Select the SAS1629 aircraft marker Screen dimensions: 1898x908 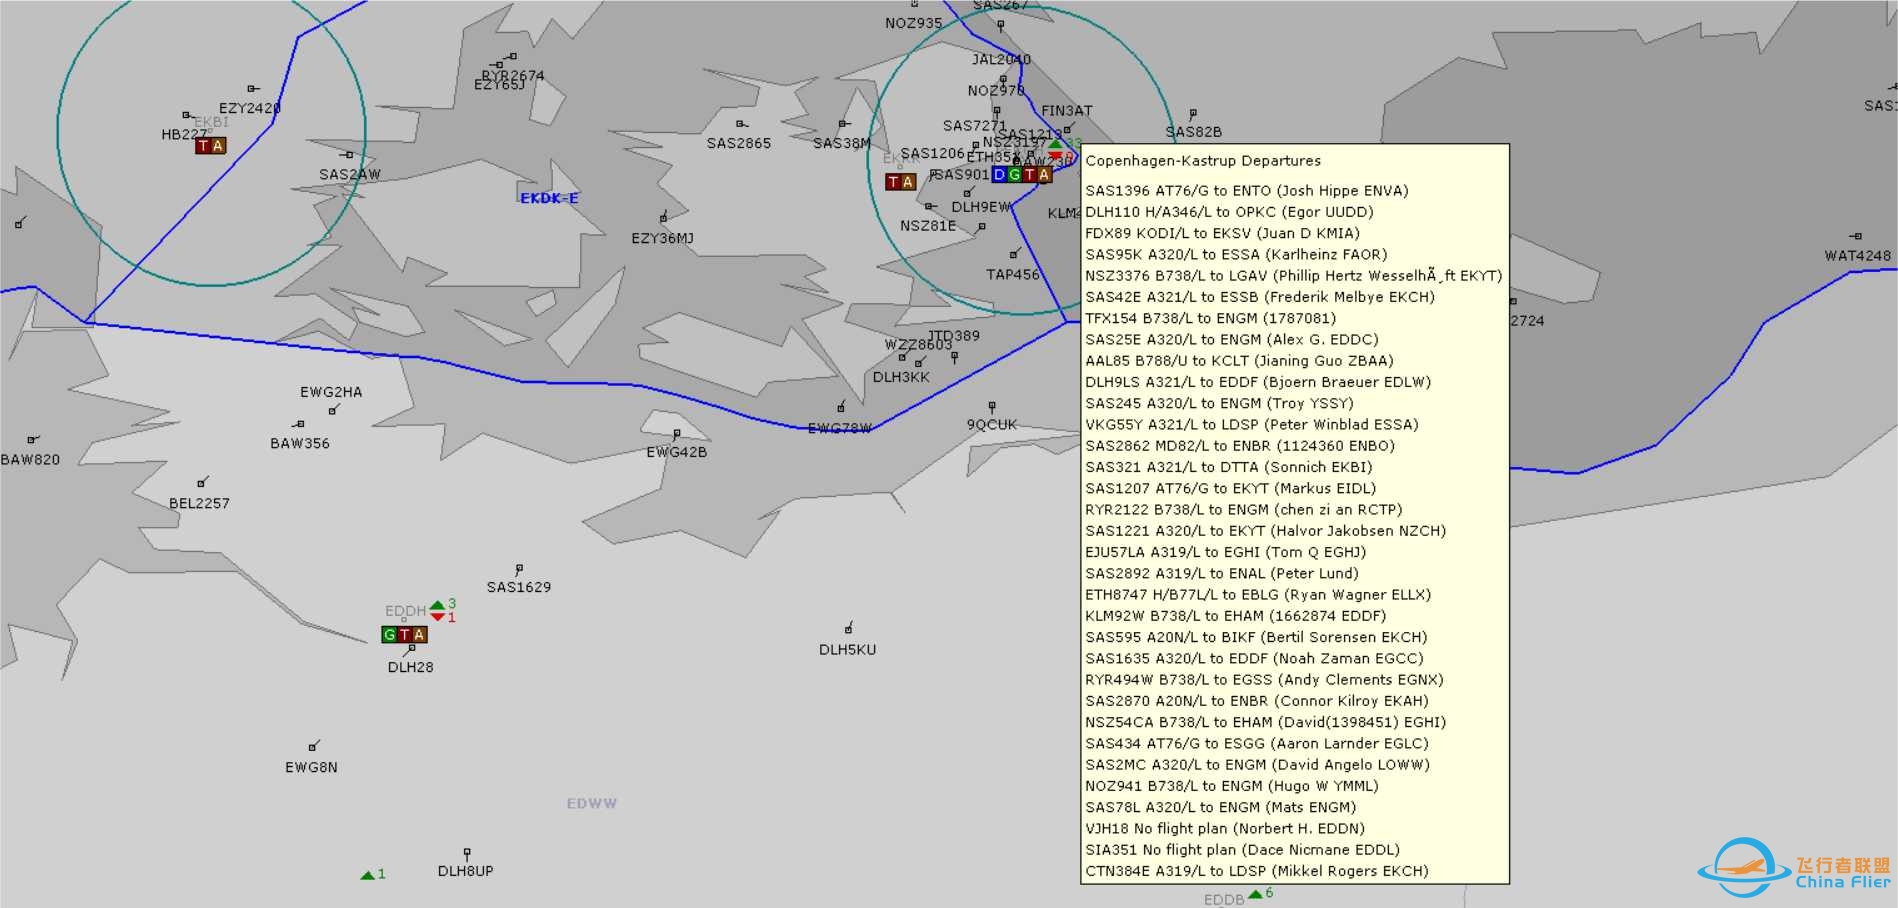(518, 569)
